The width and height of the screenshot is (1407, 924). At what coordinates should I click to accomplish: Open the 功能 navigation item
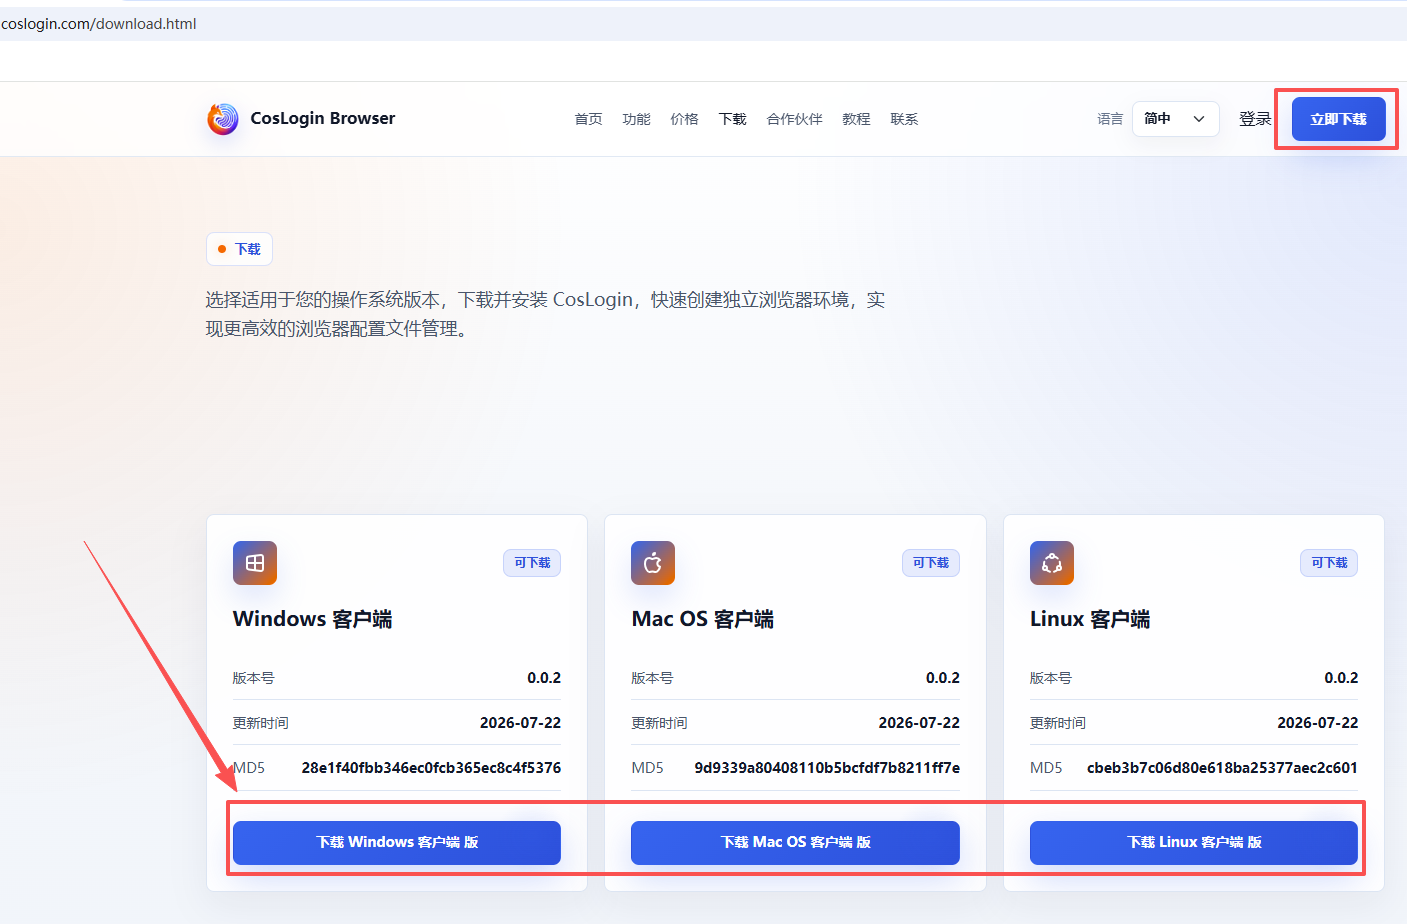click(636, 119)
